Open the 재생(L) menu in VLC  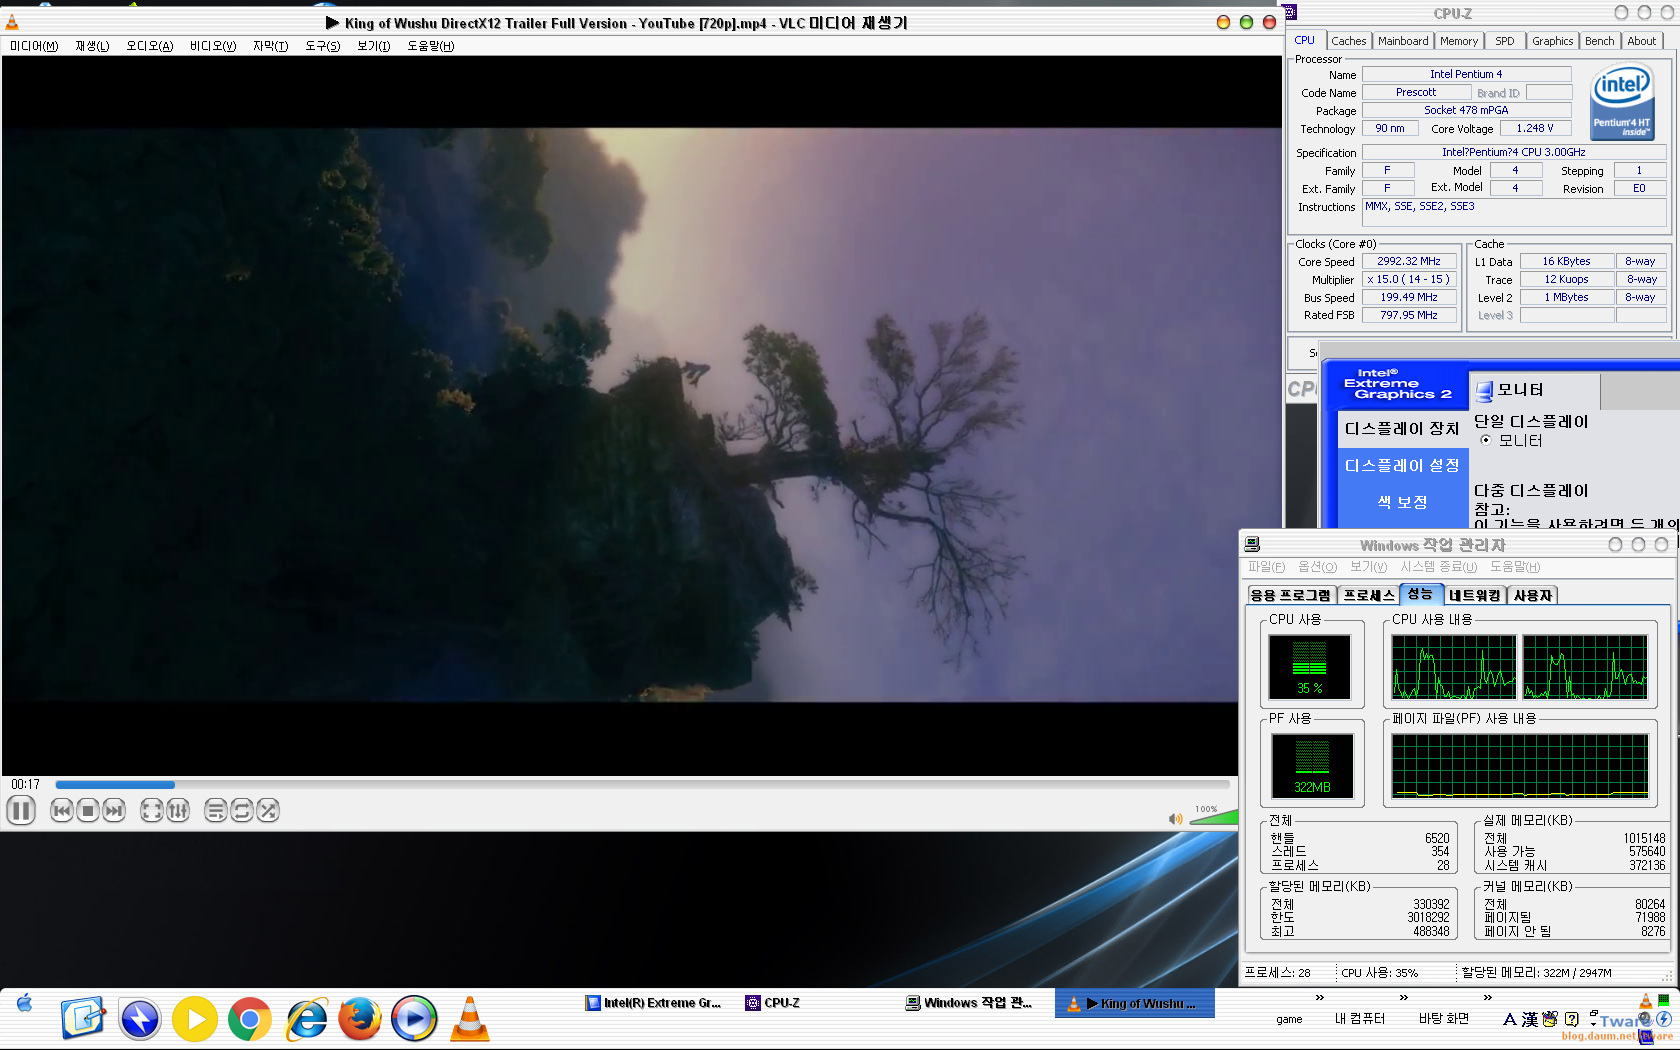[x=92, y=46]
